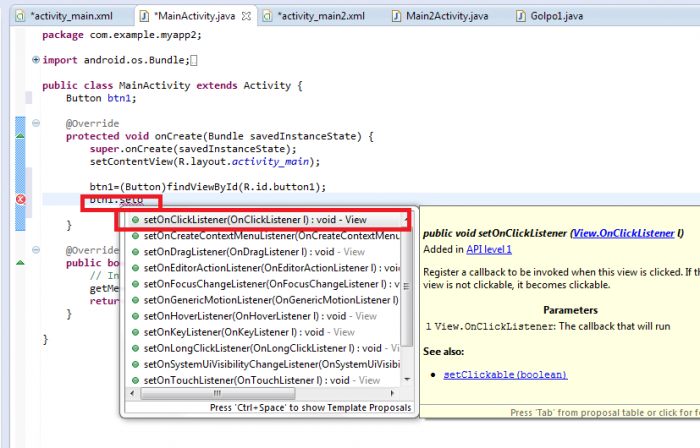Screen dimensions: 700x448
Task: Choose the setOnLongClickListener proposal
Action: point(264,348)
